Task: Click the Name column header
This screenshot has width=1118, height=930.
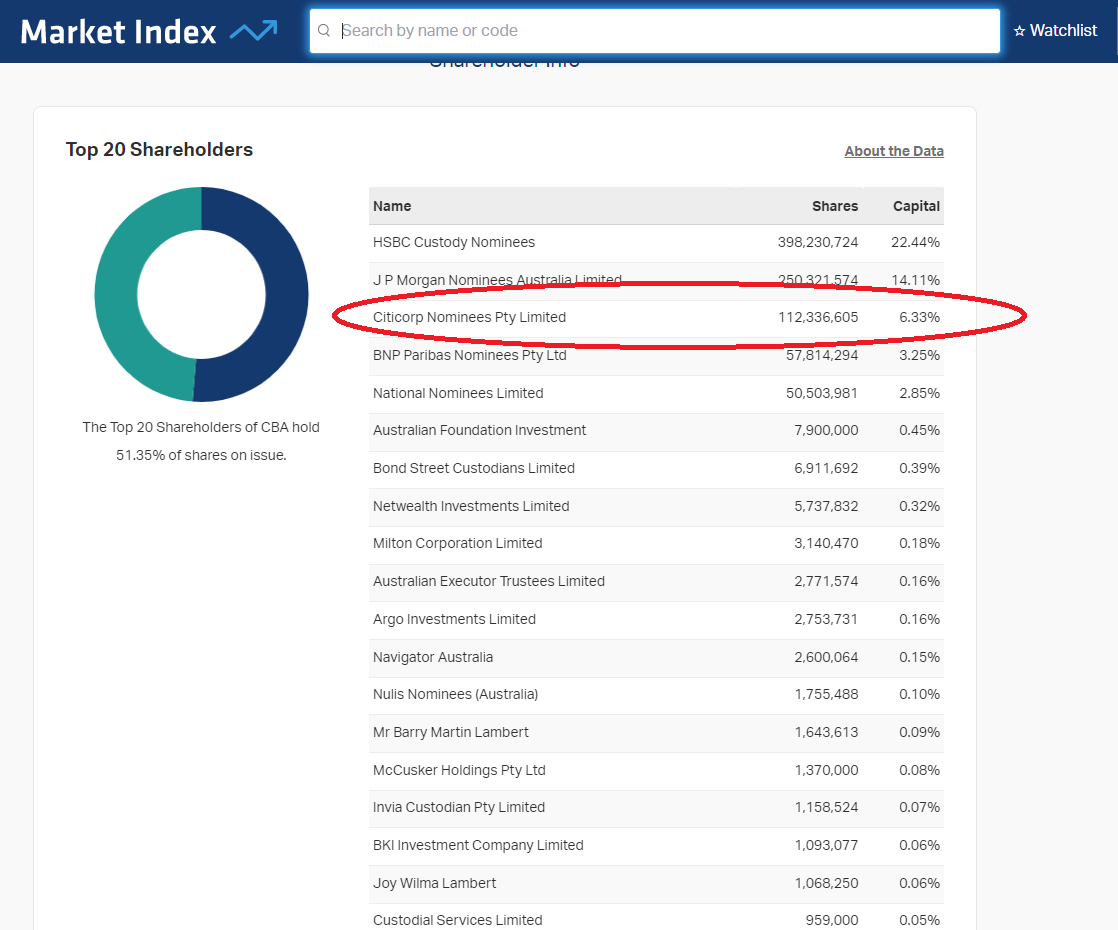Action: click(392, 206)
